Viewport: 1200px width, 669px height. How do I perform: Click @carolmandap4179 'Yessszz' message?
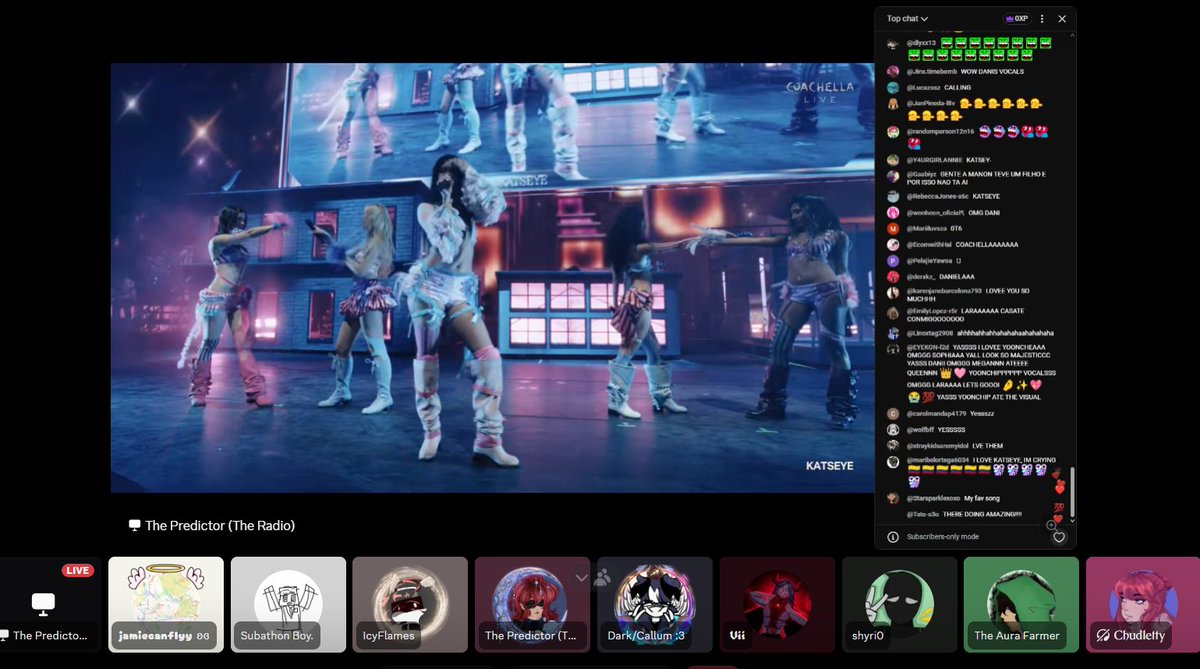(941, 413)
